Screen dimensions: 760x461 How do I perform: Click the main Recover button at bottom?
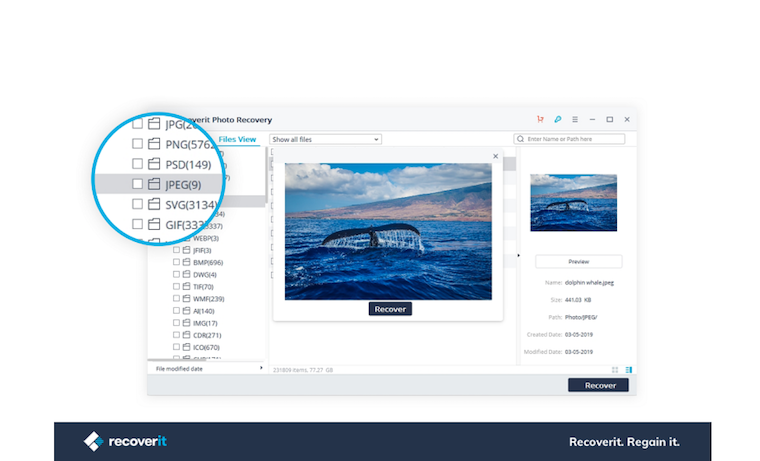point(599,385)
